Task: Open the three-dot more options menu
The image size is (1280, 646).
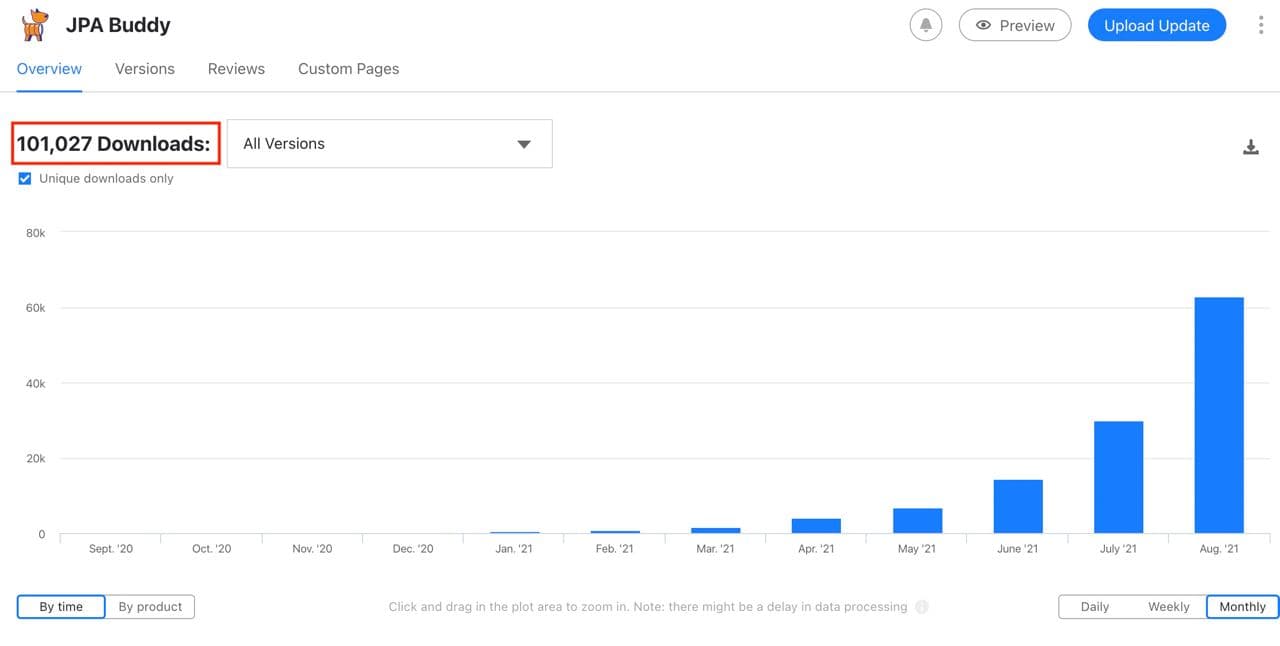Action: click(1260, 25)
